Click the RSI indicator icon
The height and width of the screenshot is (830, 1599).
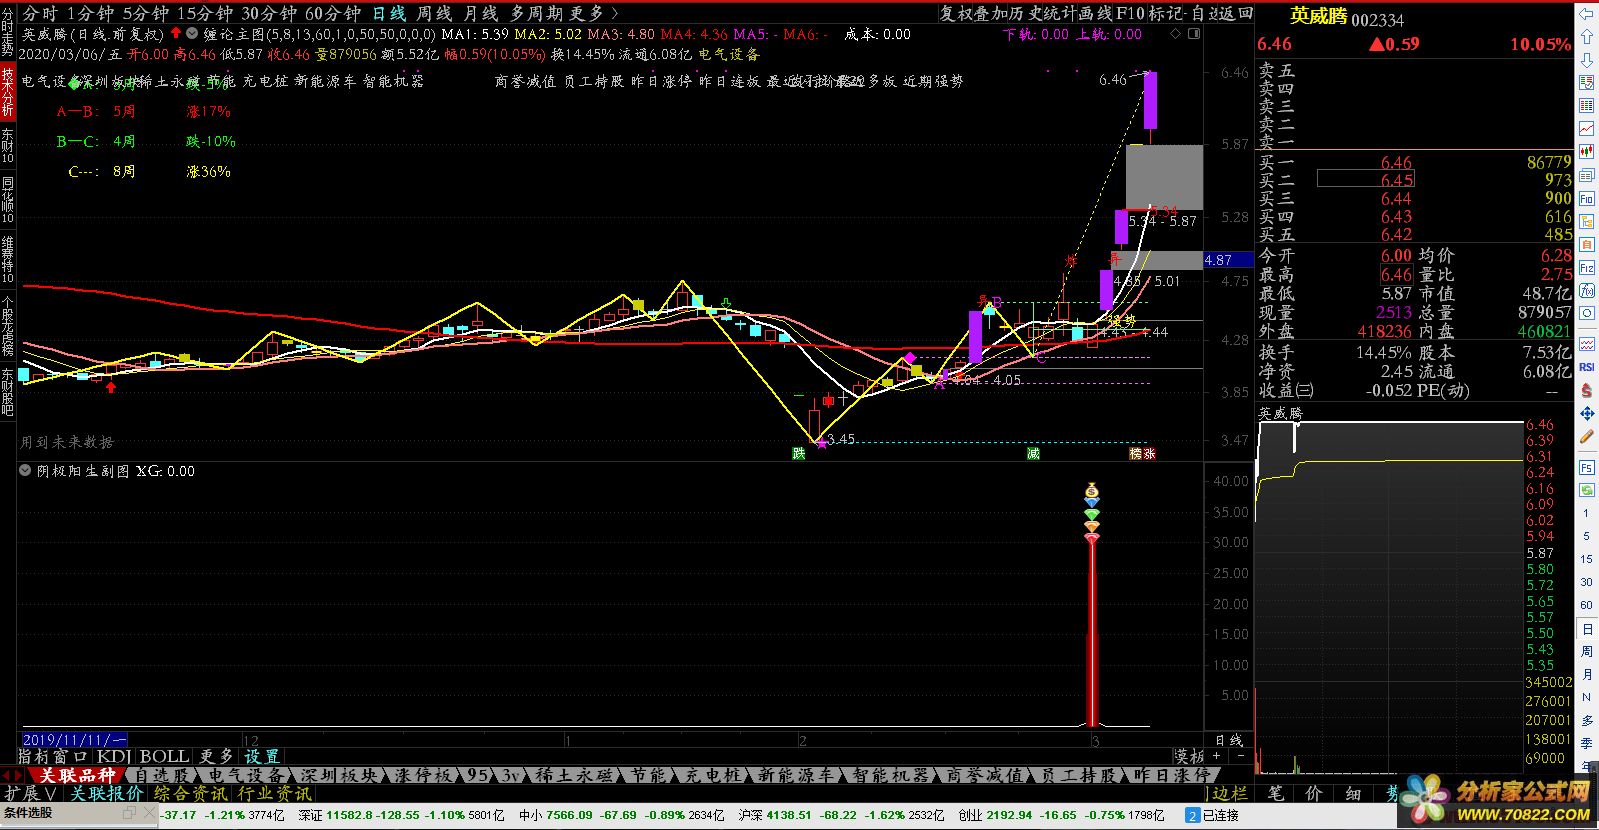coord(1587,367)
